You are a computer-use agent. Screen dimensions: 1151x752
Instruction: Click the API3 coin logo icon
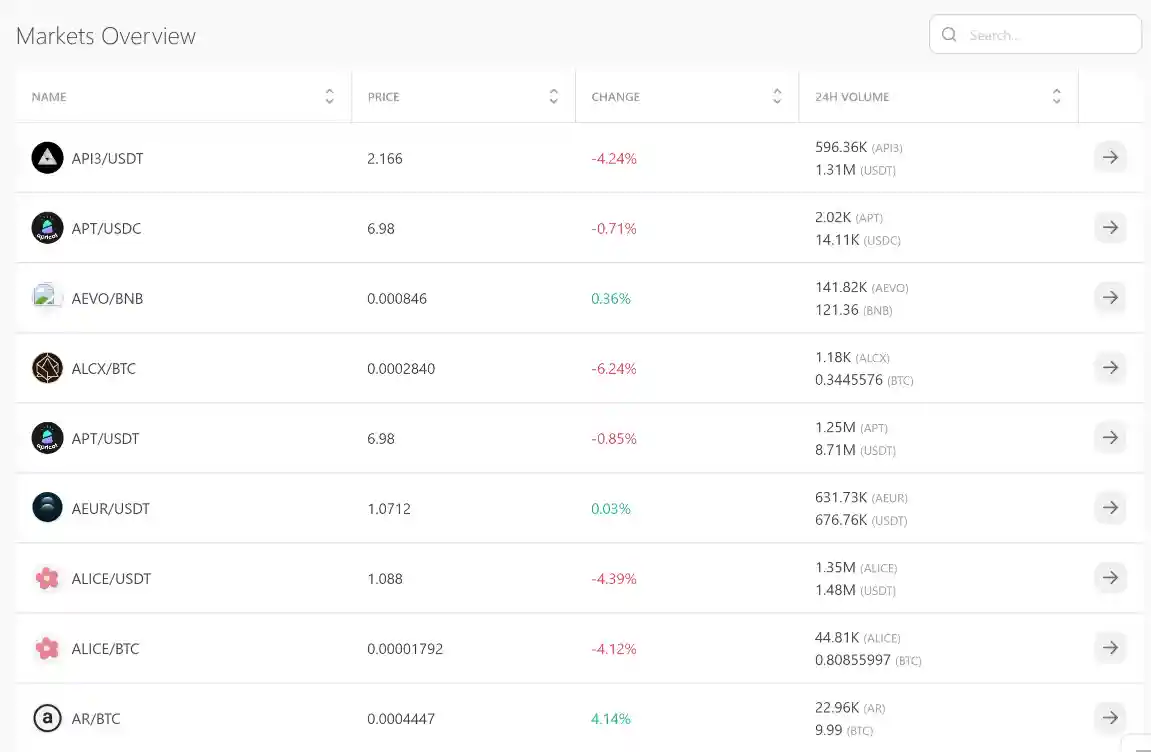47,158
